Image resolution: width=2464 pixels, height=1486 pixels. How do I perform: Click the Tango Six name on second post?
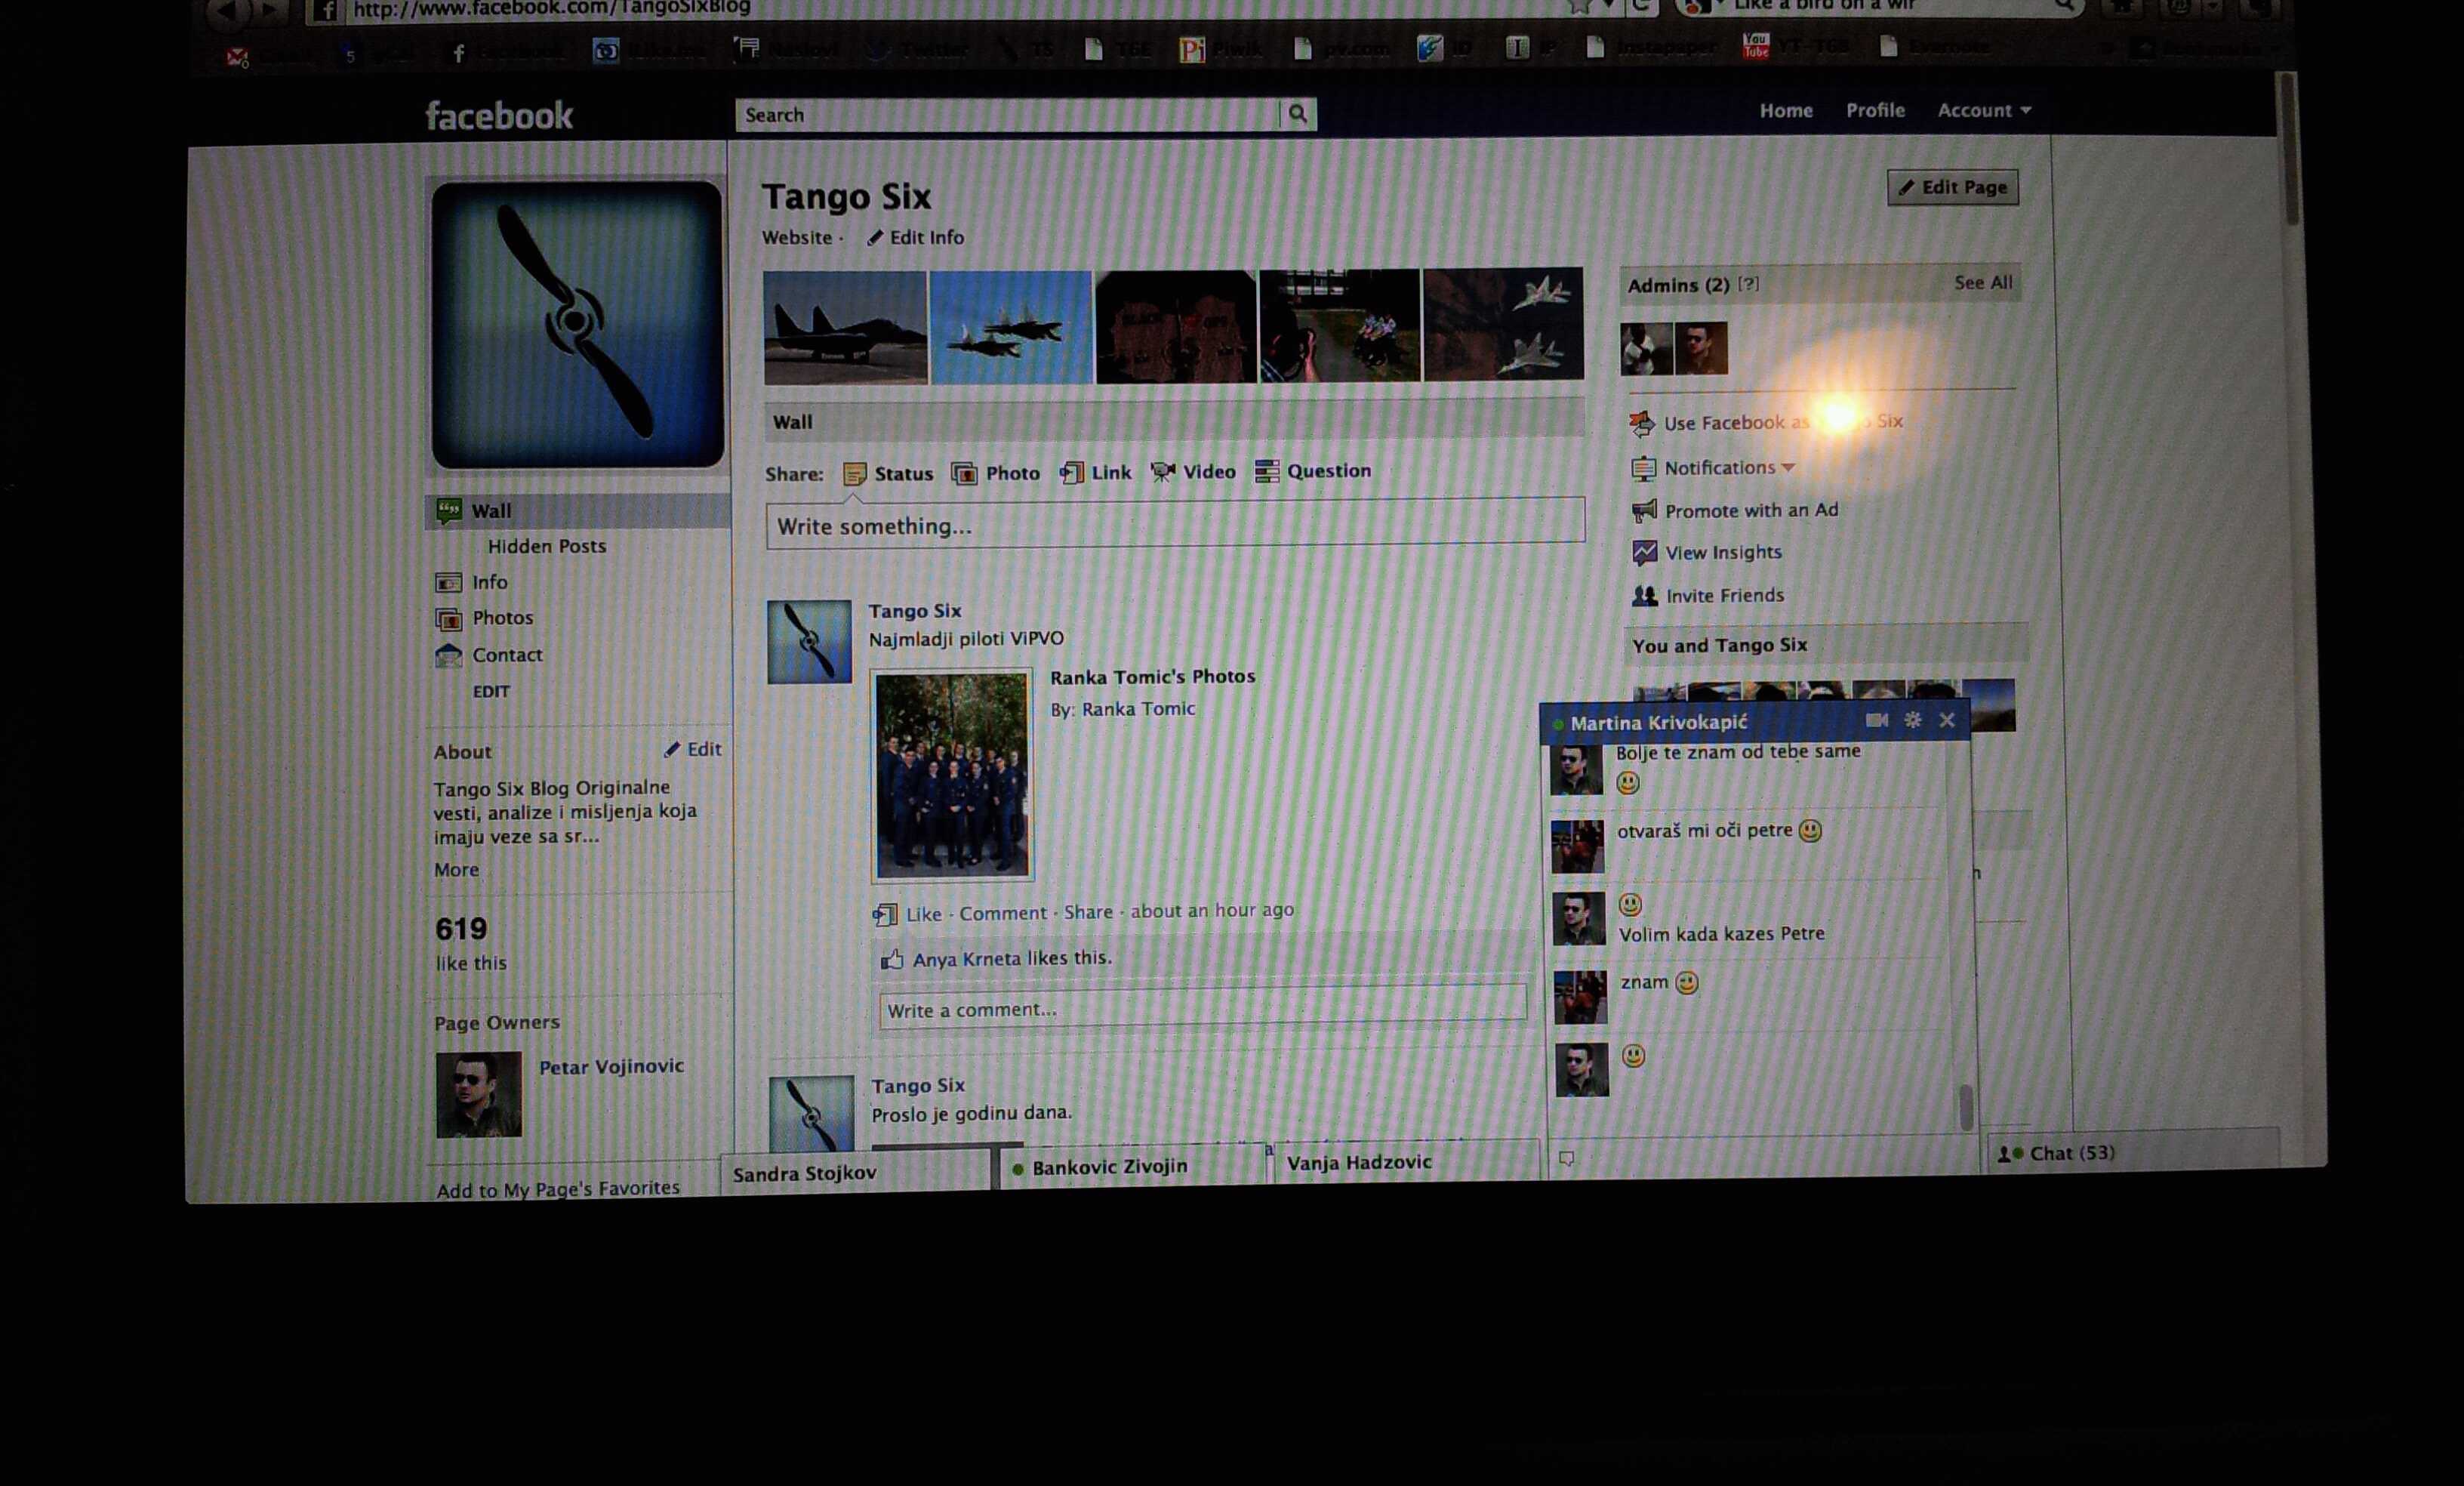coord(918,1085)
